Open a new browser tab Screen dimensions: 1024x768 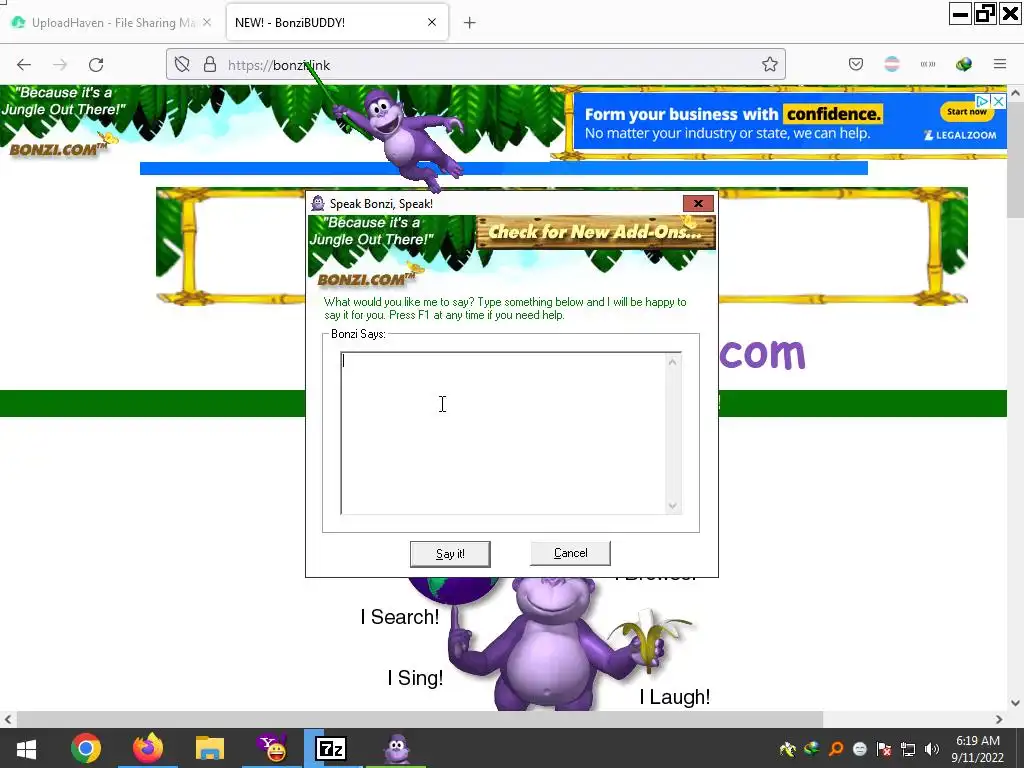tap(470, 23)
